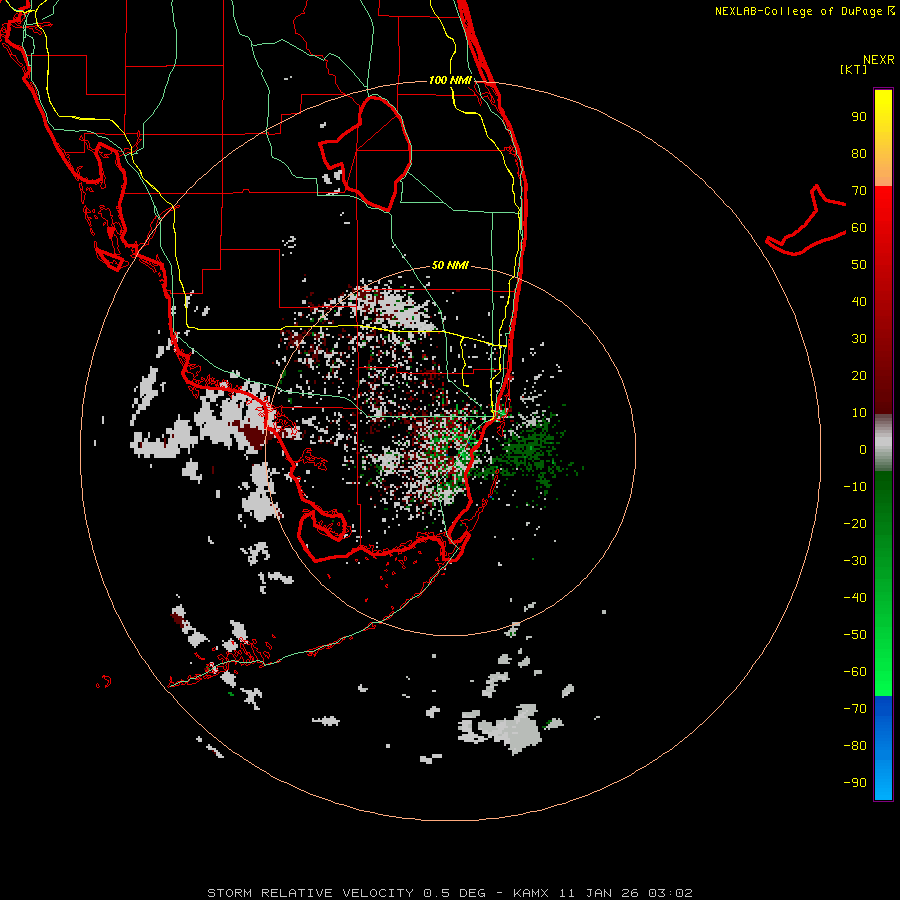Click the 03:02 timestamp in the caption
900x900 pixels.
[x=670, y=893]
